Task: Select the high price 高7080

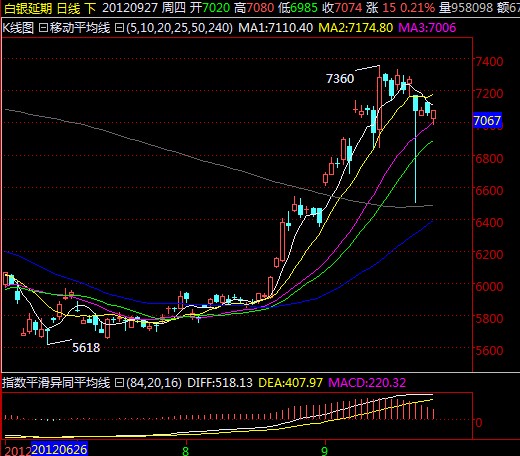Action: pos(254,8)
